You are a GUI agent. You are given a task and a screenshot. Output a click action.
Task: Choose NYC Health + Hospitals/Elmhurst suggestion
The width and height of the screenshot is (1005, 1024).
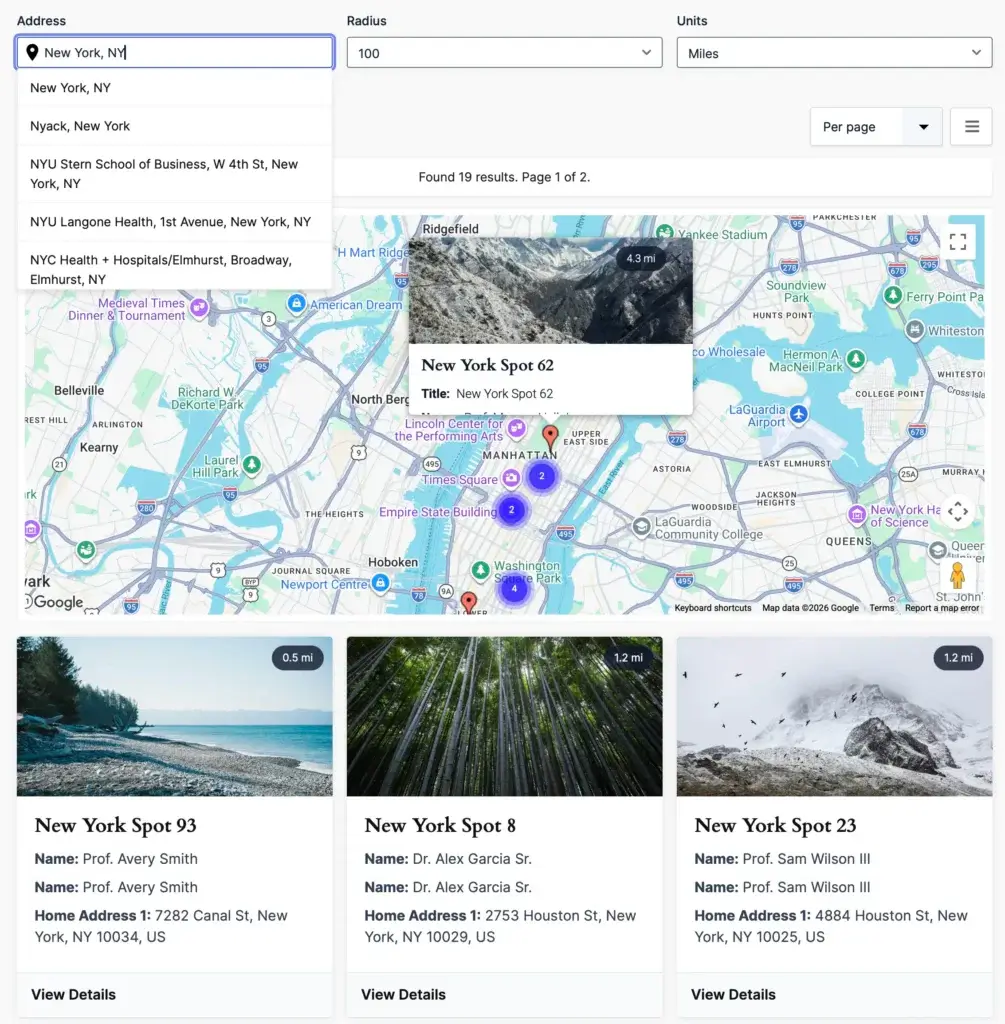174,268
